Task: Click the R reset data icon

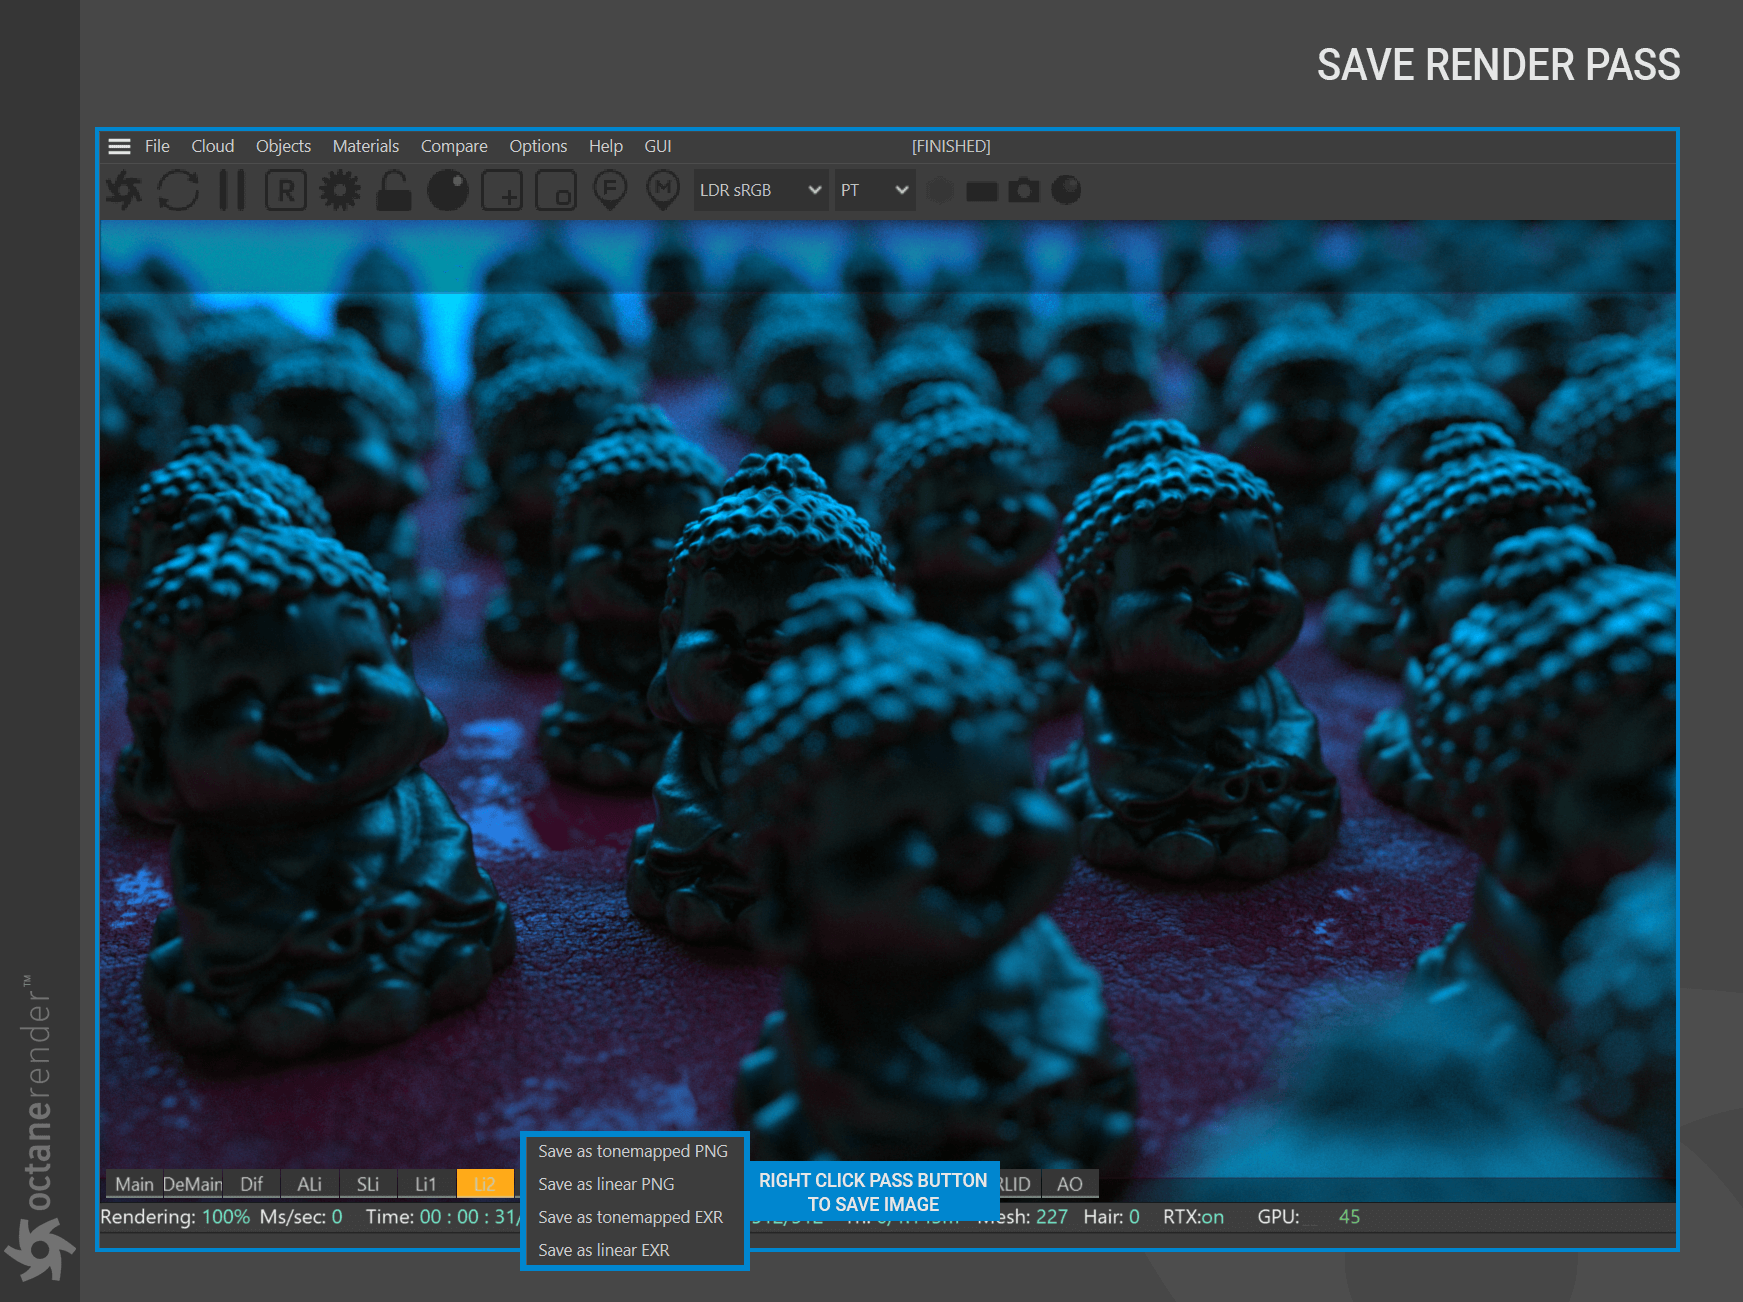Action: [286, 190]
